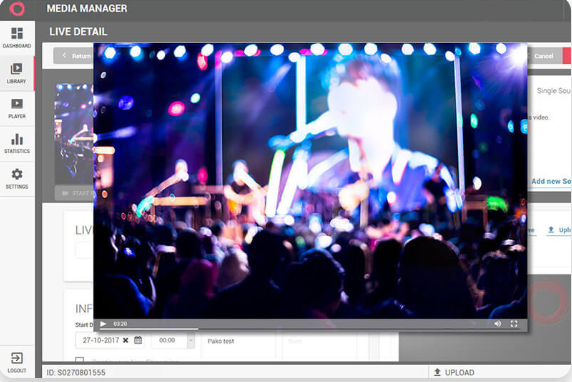Click the Cancel button
This screenshot has height=382, width=572.
point(544,56)
